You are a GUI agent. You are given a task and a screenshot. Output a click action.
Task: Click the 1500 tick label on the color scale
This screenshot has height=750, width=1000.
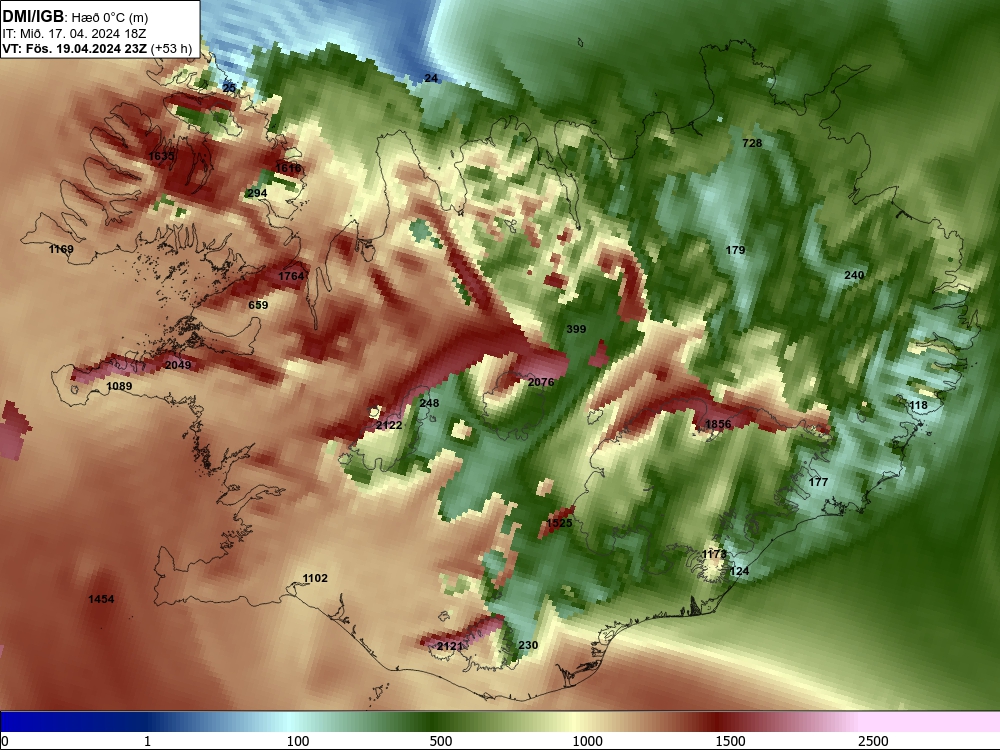(x=730, y=741)
